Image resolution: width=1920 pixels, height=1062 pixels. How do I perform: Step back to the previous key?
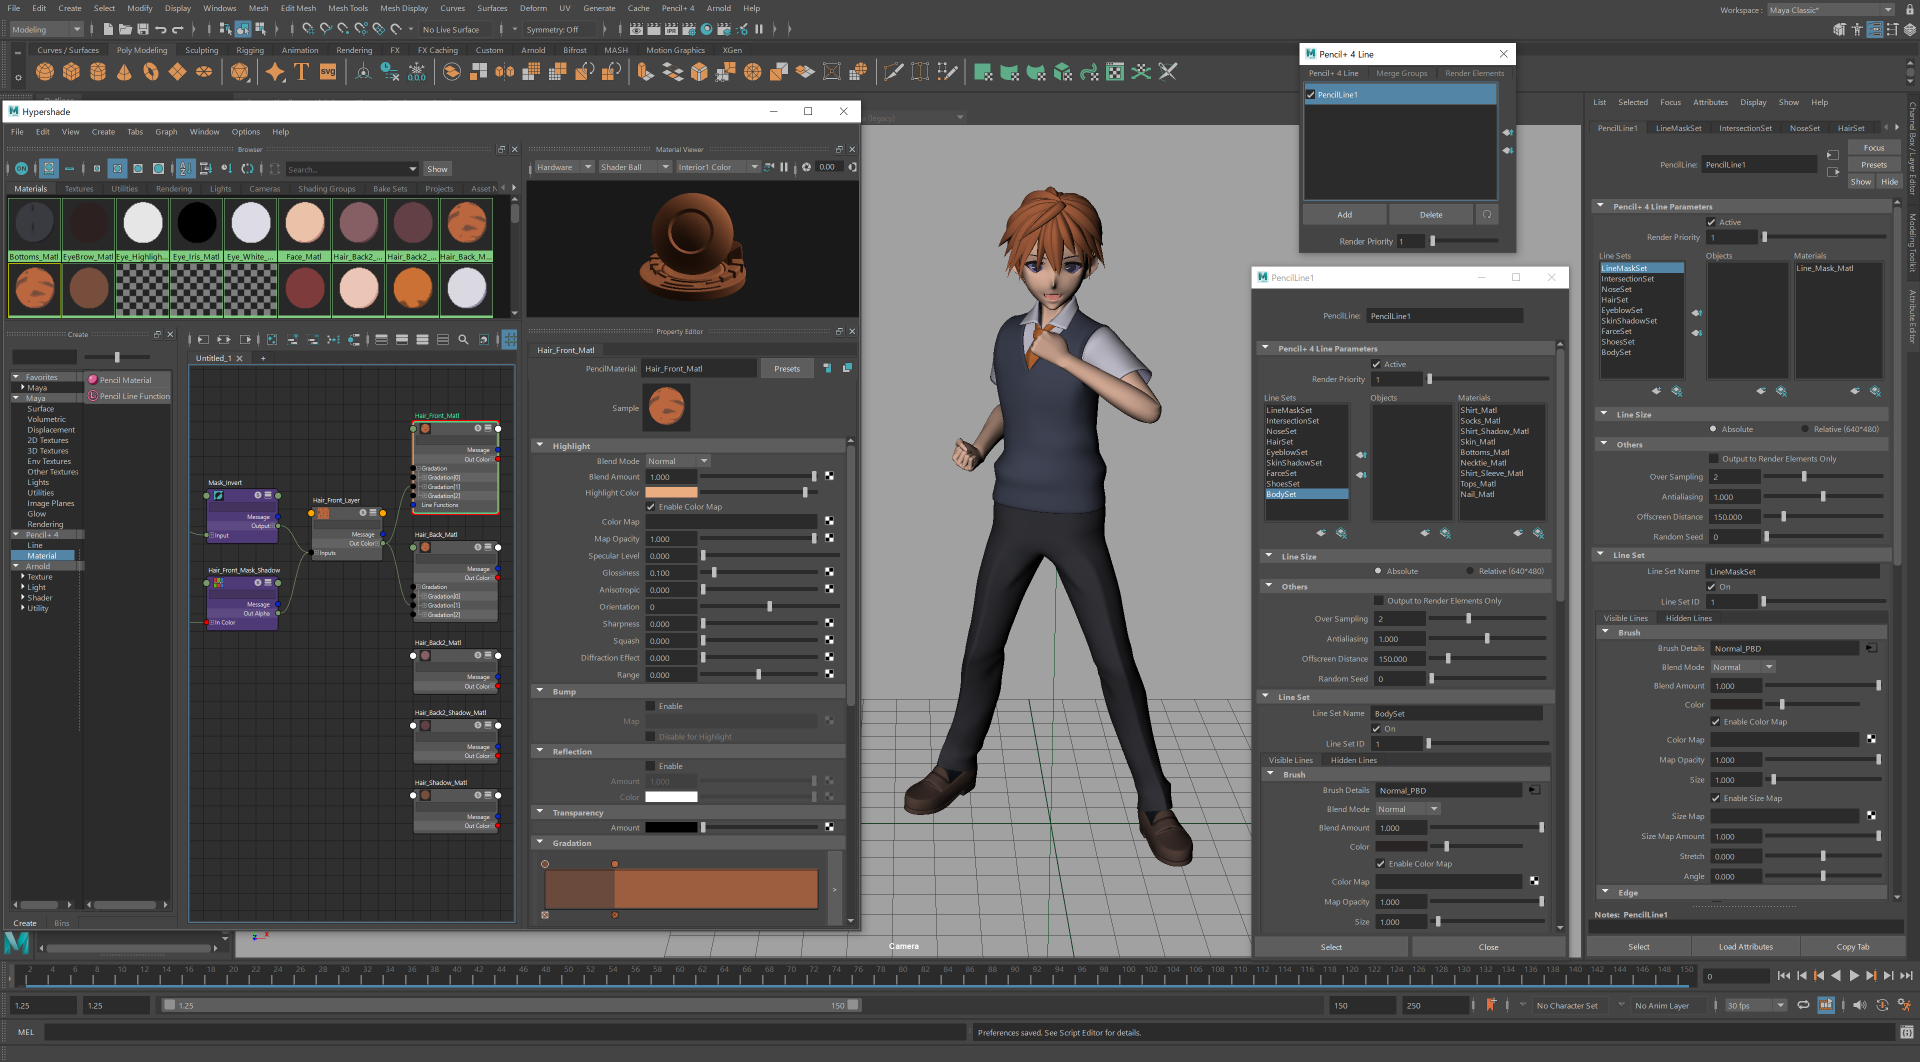point(1818,976)
